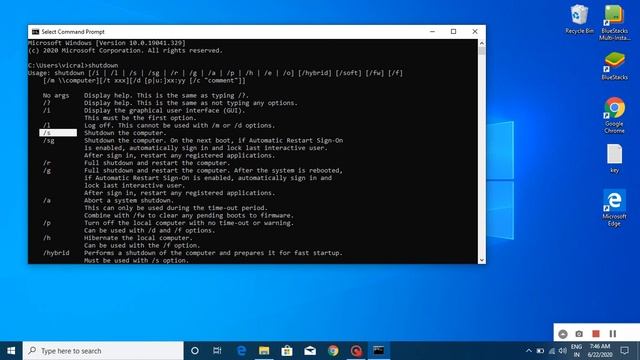The image size is (640, 360).
Task: Open Action Center notifications icon
Action: pyautogui.click(x=624, y=351)
